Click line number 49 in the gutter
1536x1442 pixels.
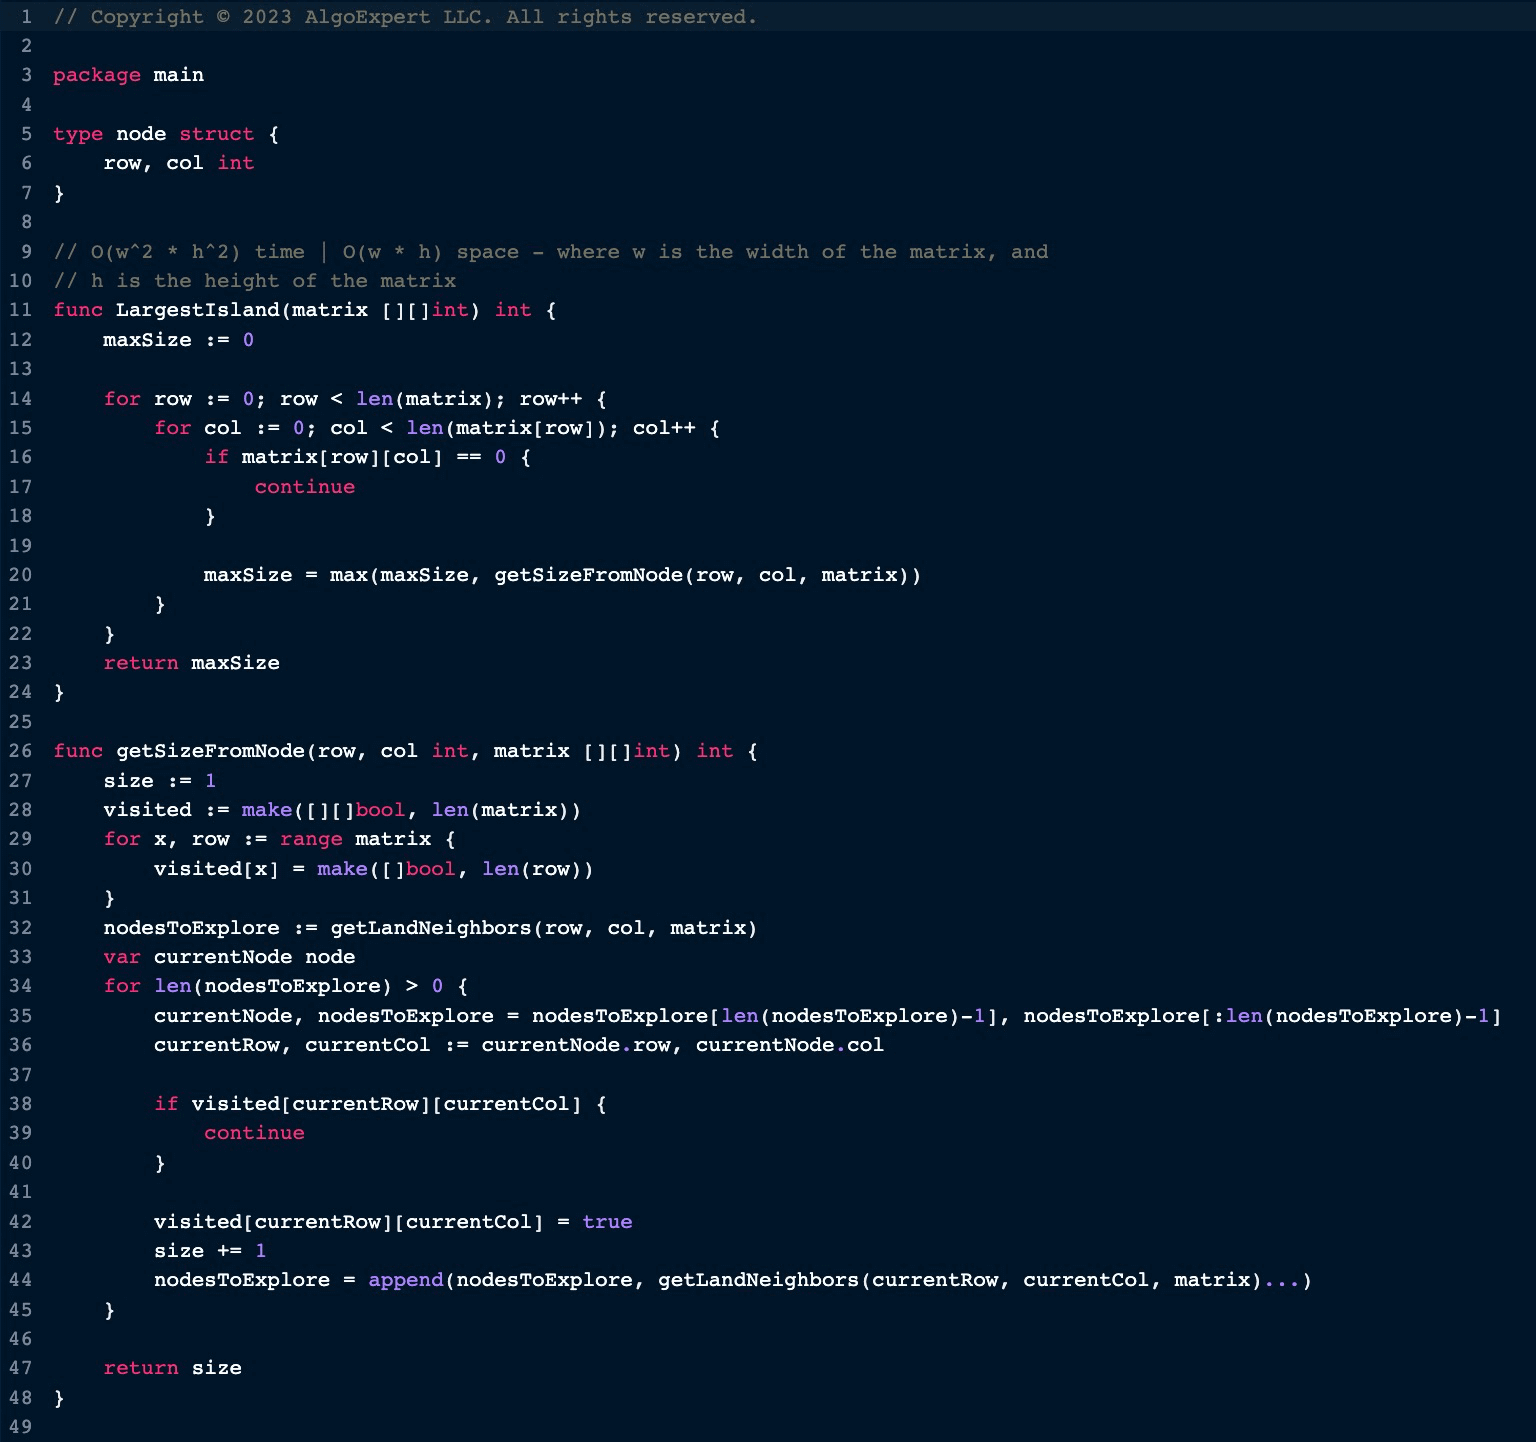(21, 1427)
